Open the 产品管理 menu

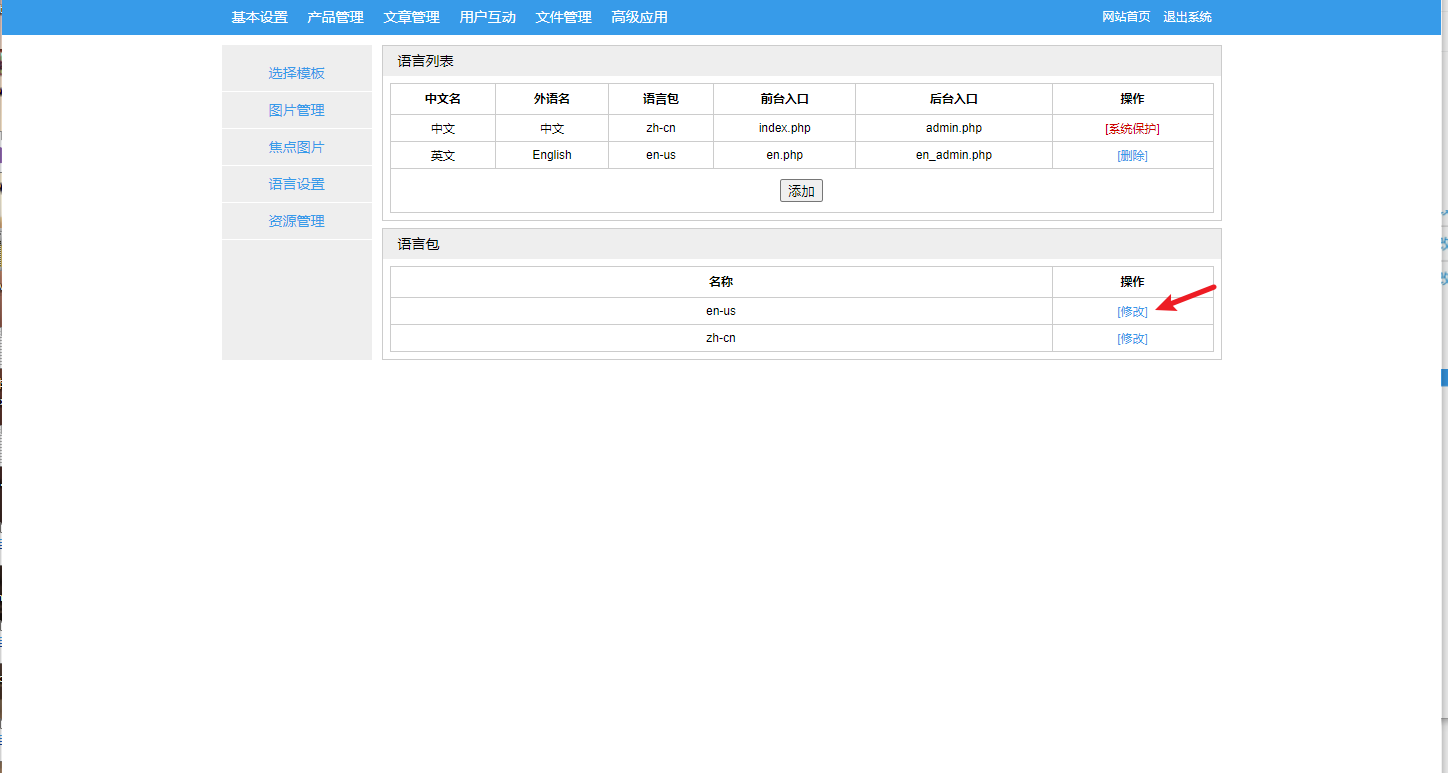pyautogui.click(x=335, y=17)
